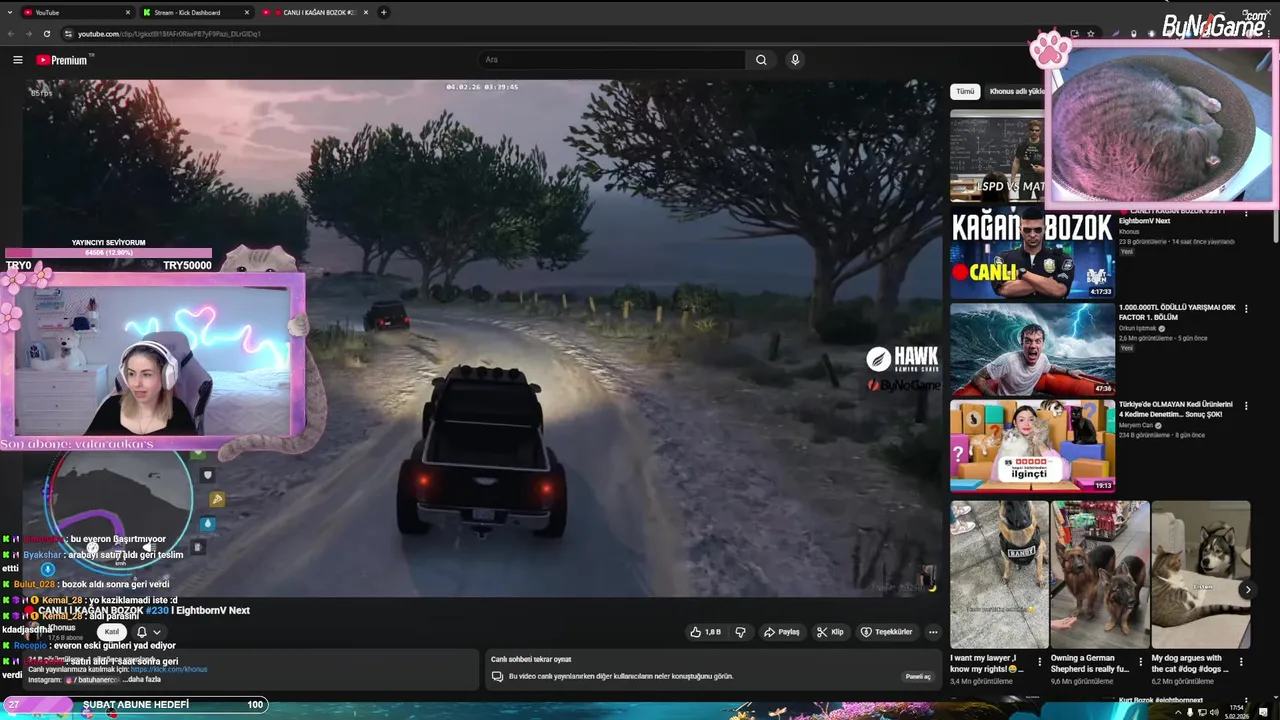This screenshot has width=1280, height=720.
Task: Join the channel with Katıl button
Action: point(112,632)
